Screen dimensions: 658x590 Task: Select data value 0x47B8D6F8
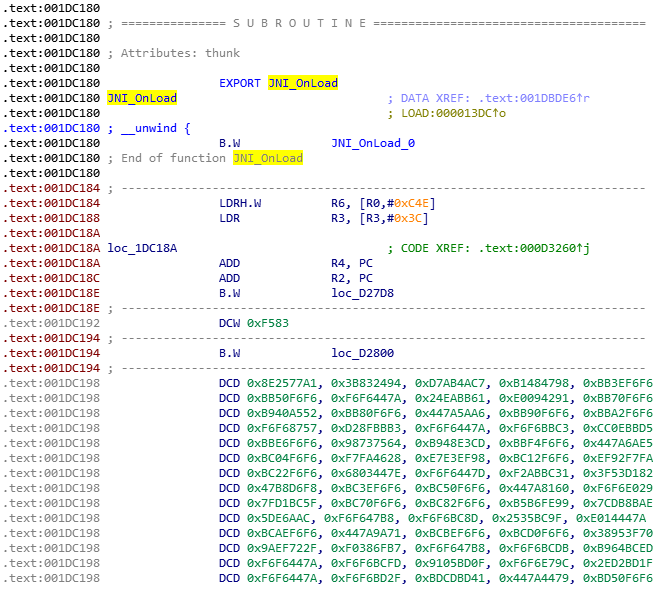coord(282,488)
